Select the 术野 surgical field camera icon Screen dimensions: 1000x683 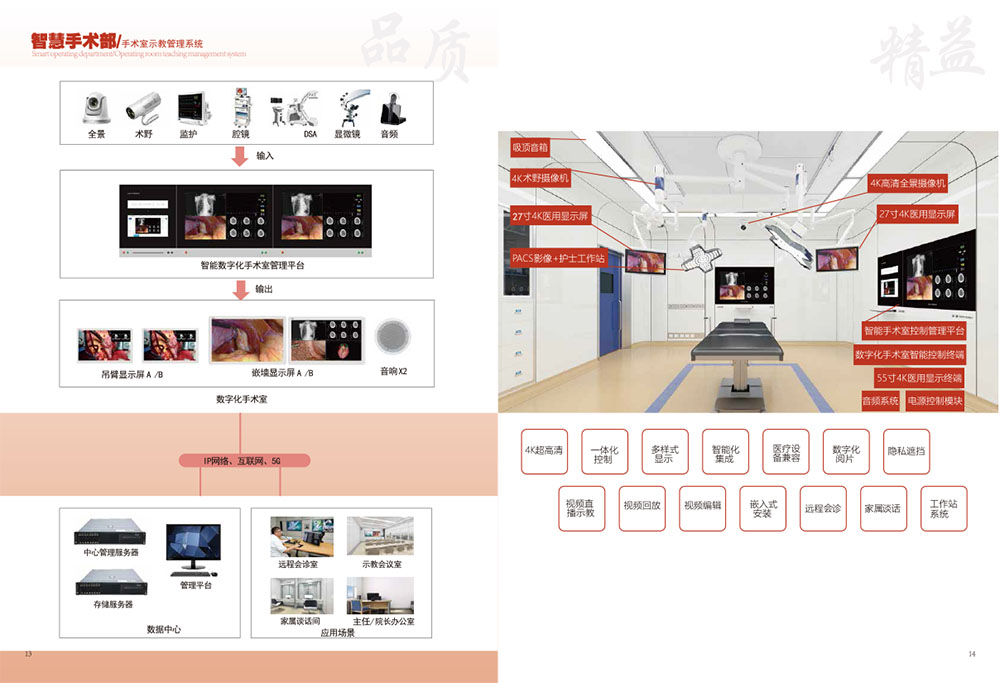pyautogui.click(x=144, y=107)
